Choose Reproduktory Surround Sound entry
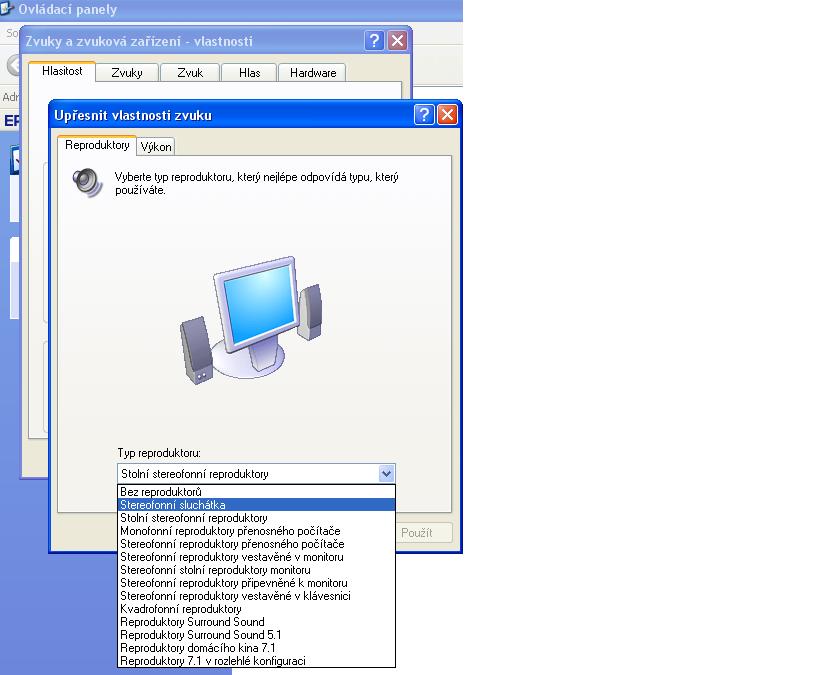 [256, 622]
